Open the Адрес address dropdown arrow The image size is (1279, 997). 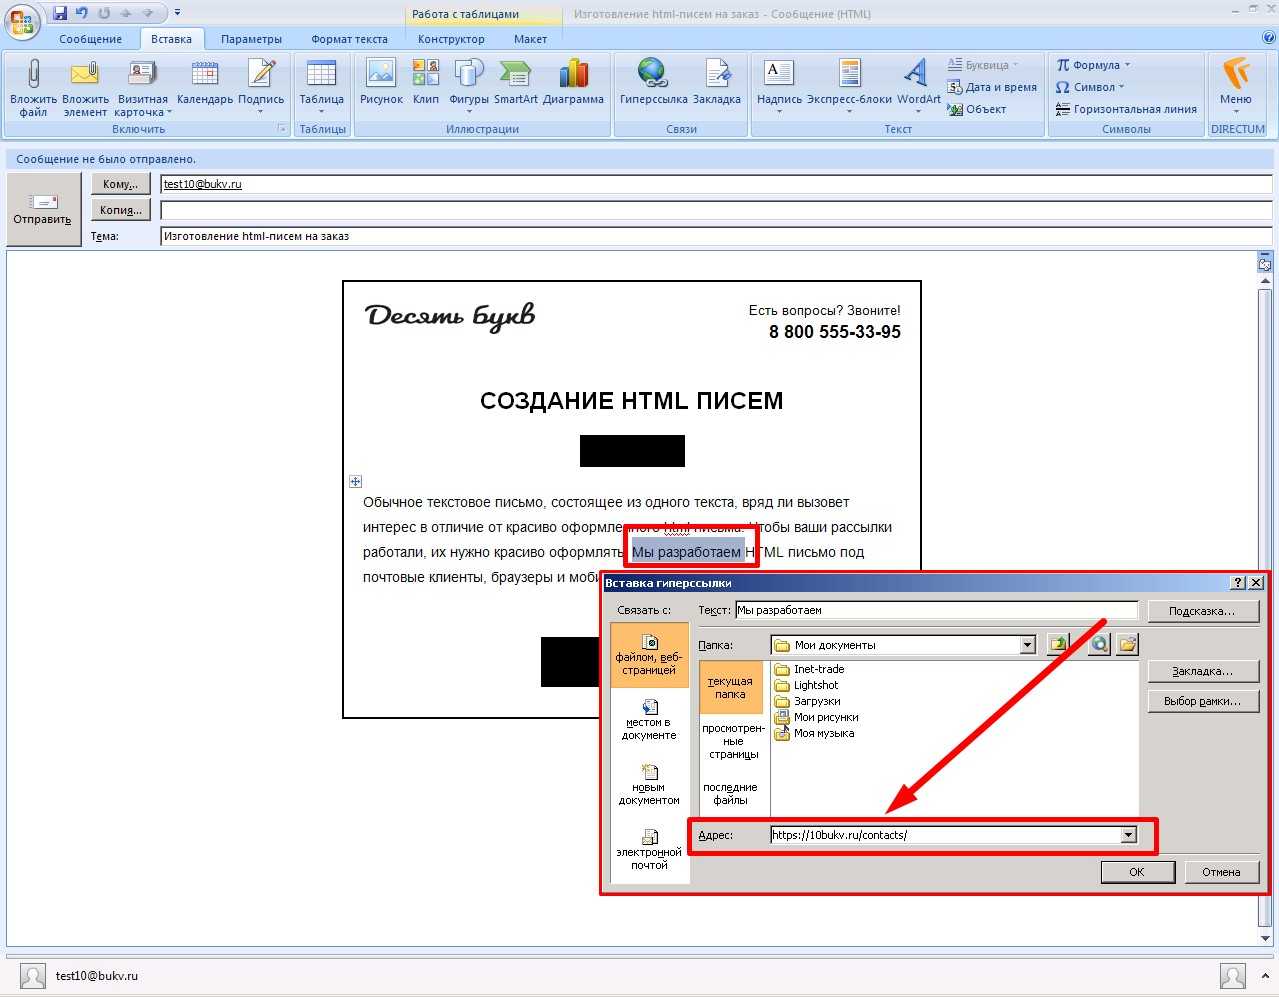click(1128, 835)
